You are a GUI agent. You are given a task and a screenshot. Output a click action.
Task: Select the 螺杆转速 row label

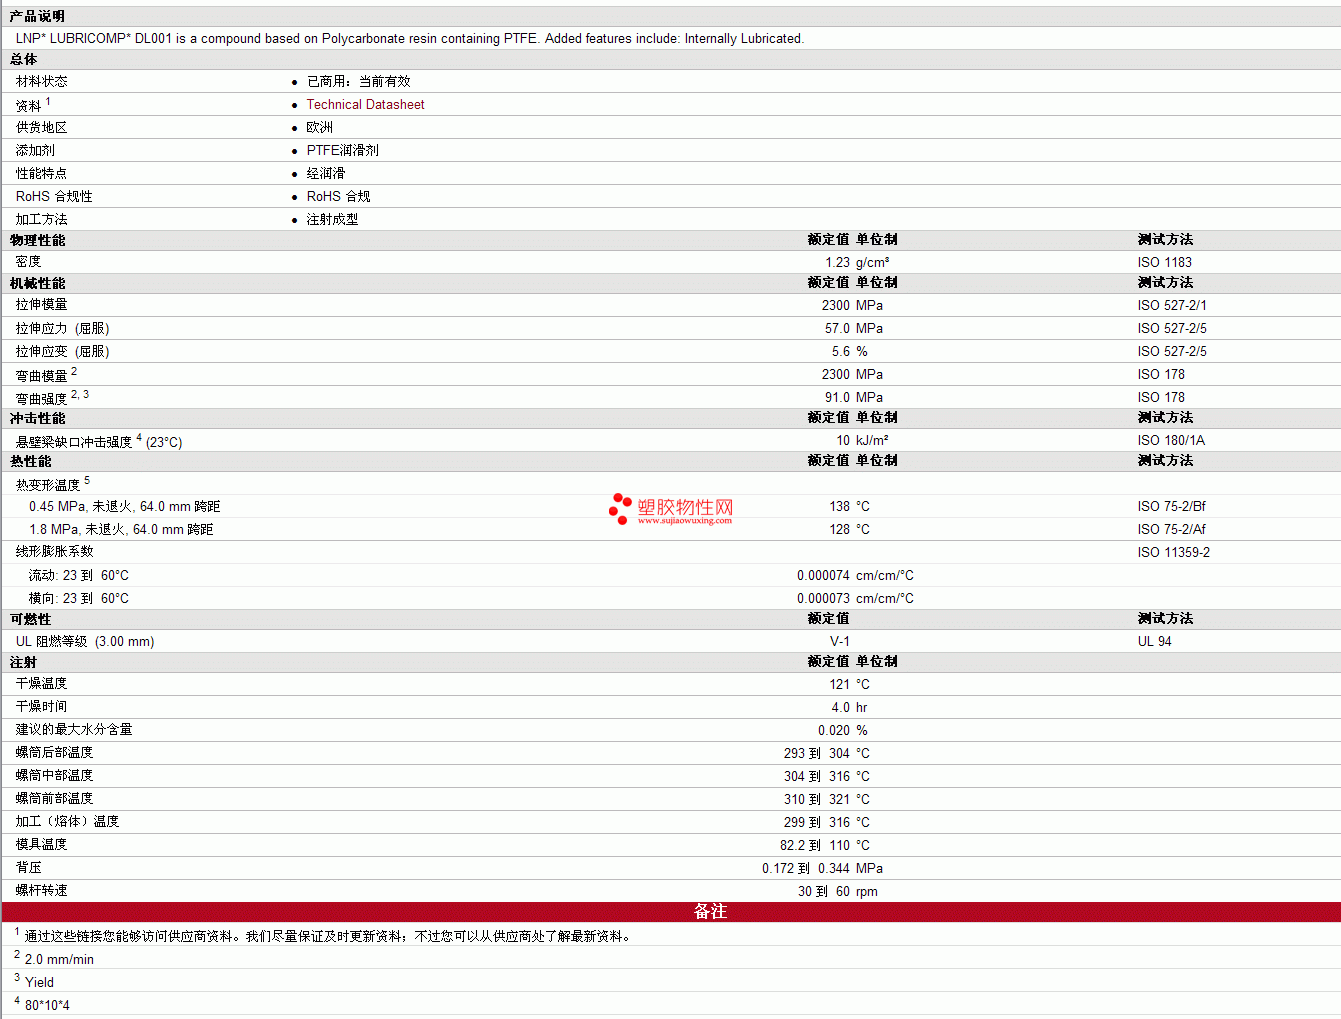(x=42, y=890)
